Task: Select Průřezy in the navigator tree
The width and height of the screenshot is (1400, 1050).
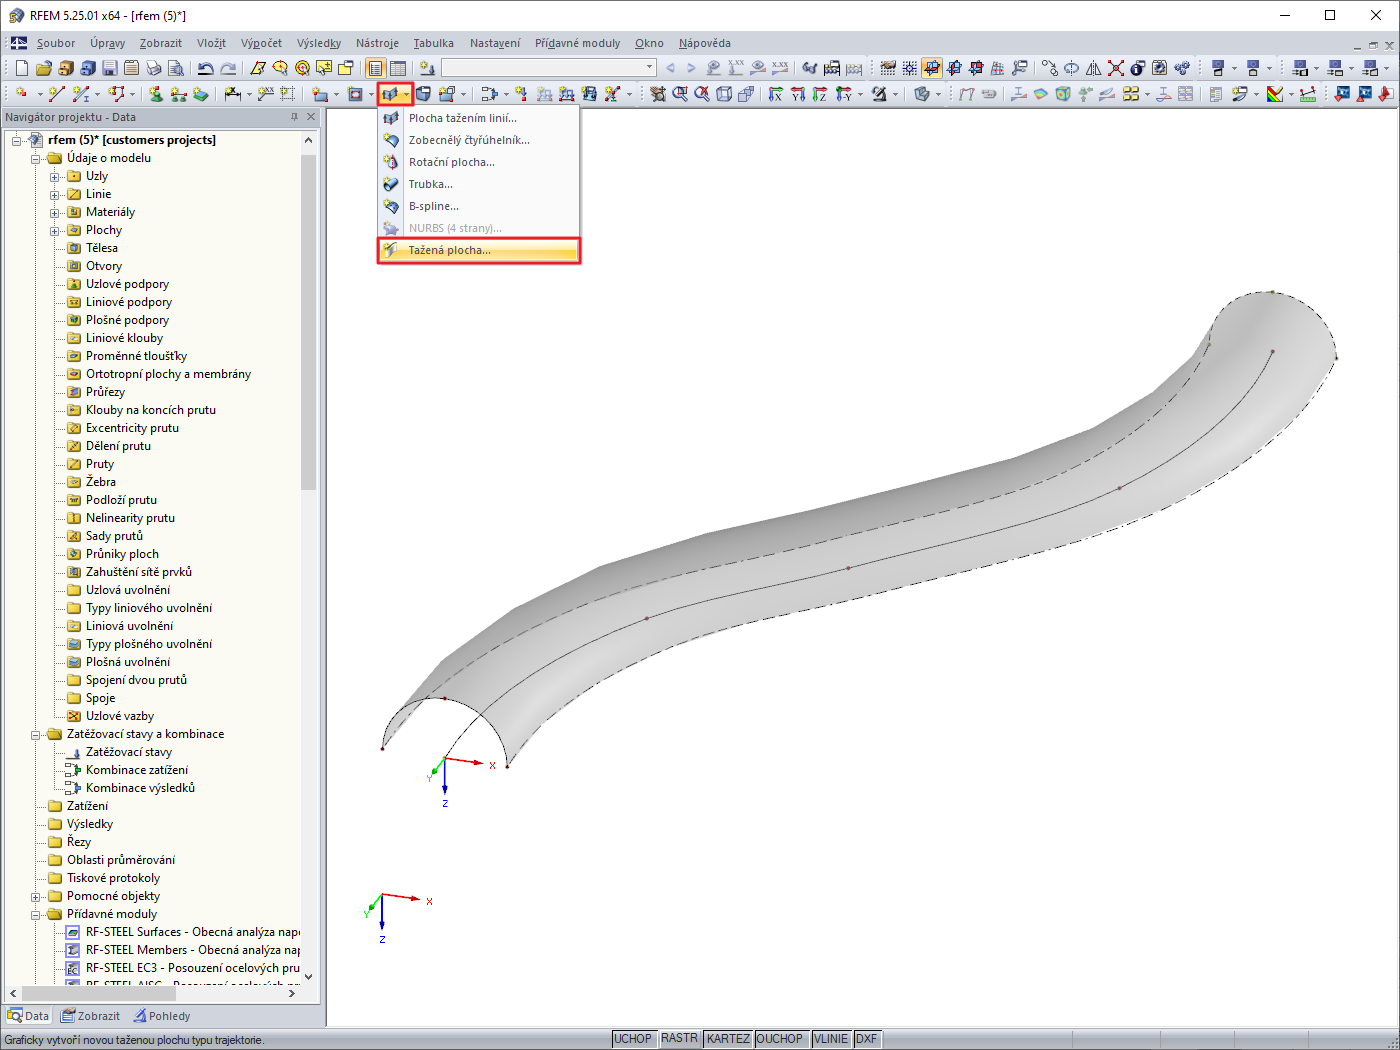Action: pyautogui.click(x=105, y=392)
